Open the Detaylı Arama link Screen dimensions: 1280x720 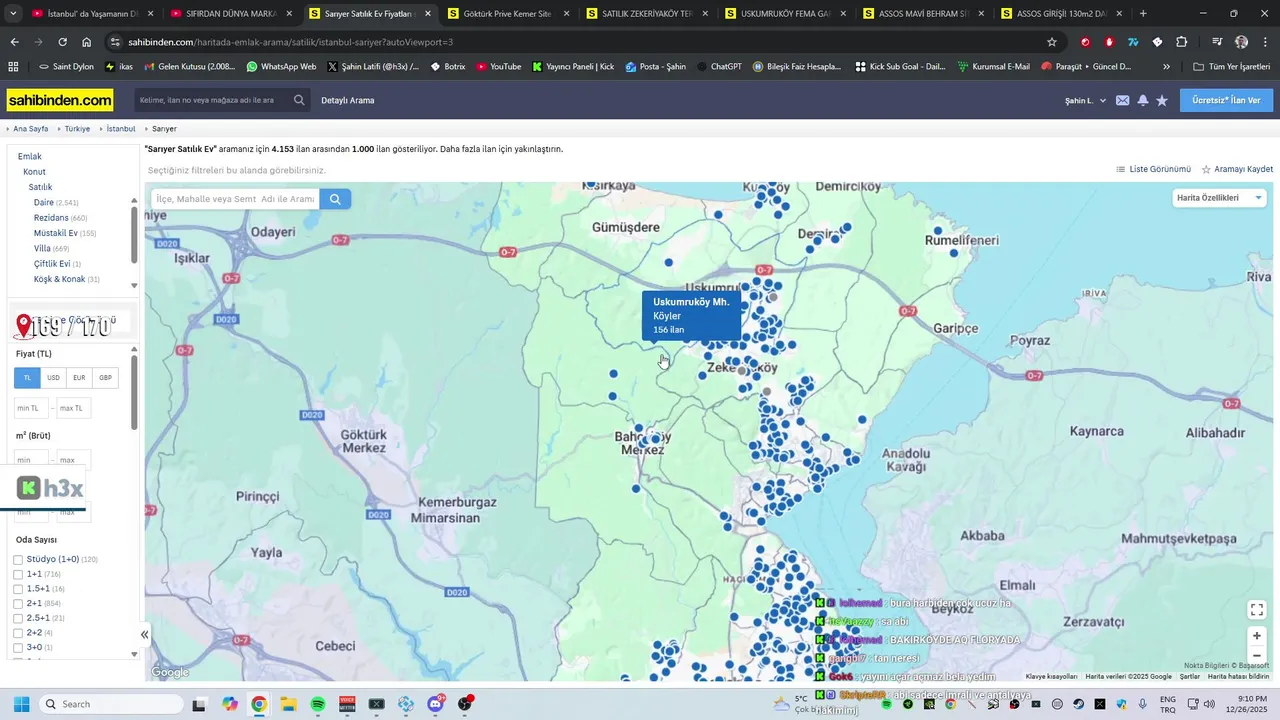[348, 100]
